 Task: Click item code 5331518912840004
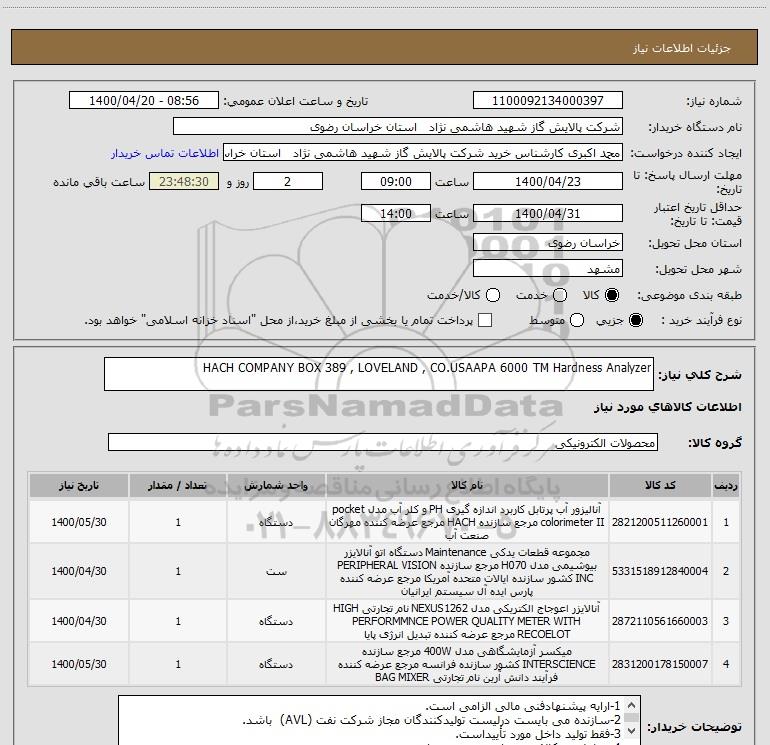[660, 571]
